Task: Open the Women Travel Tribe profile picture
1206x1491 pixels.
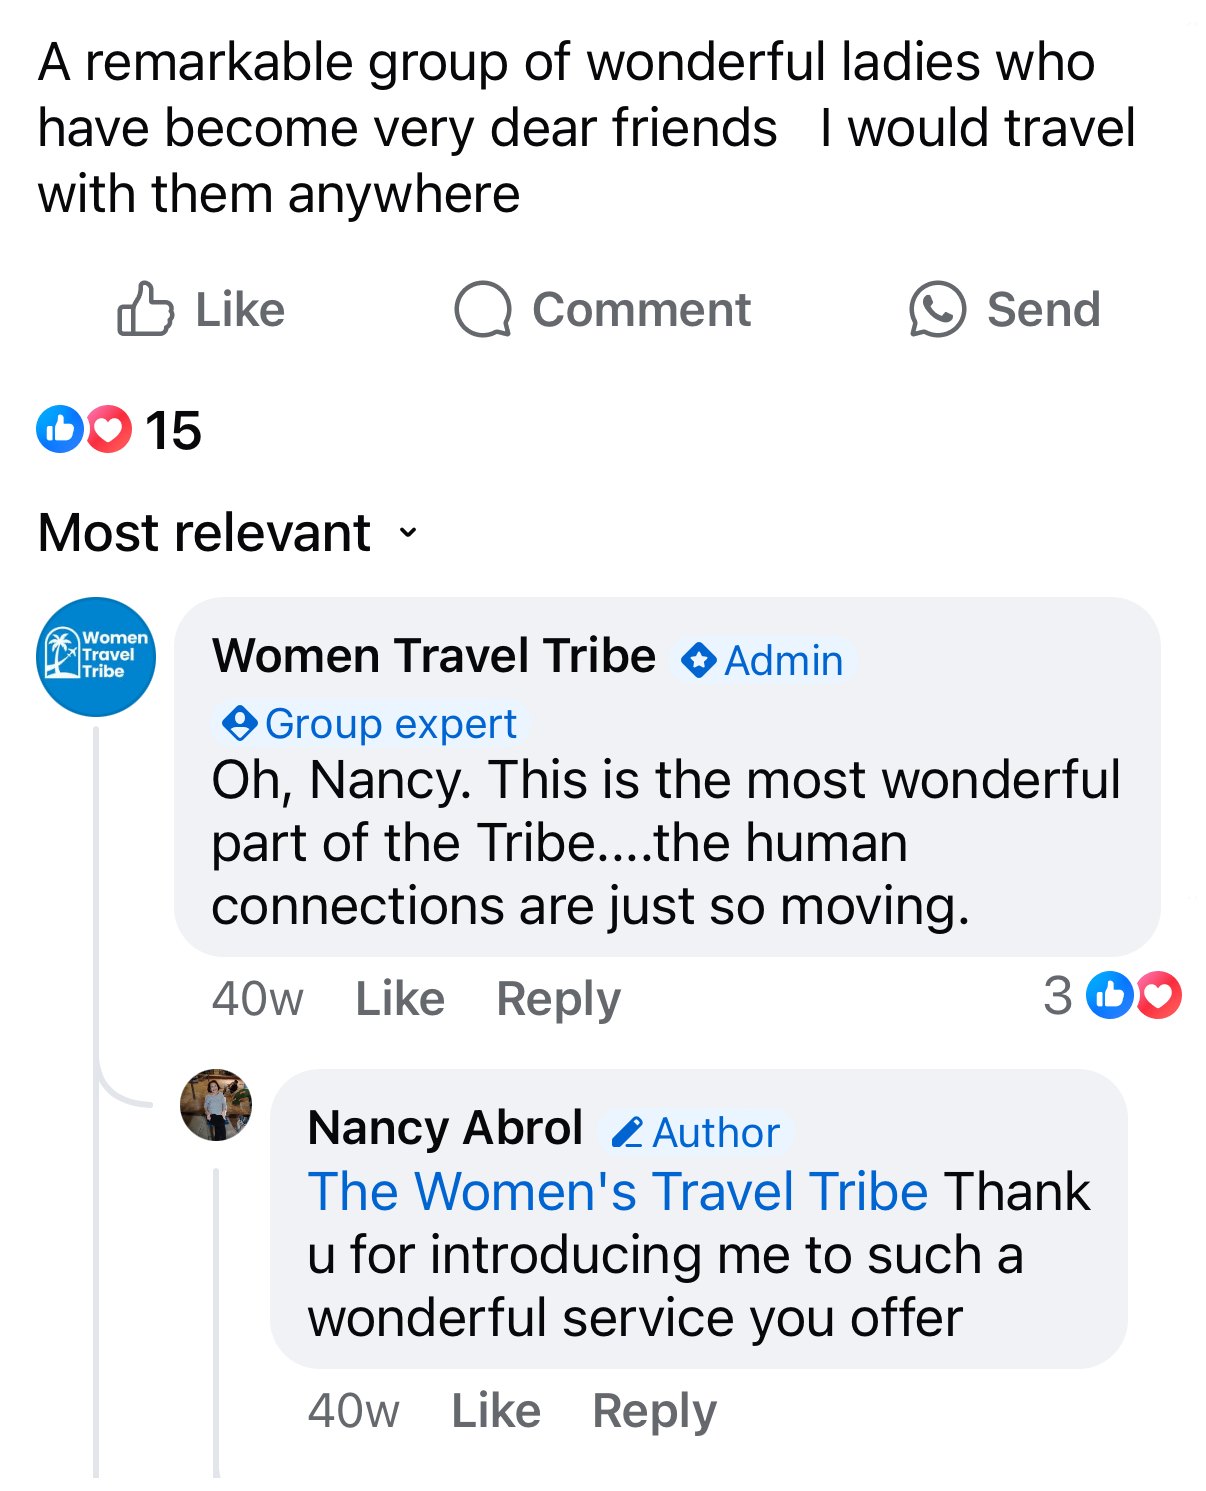Action: (95, 655)
